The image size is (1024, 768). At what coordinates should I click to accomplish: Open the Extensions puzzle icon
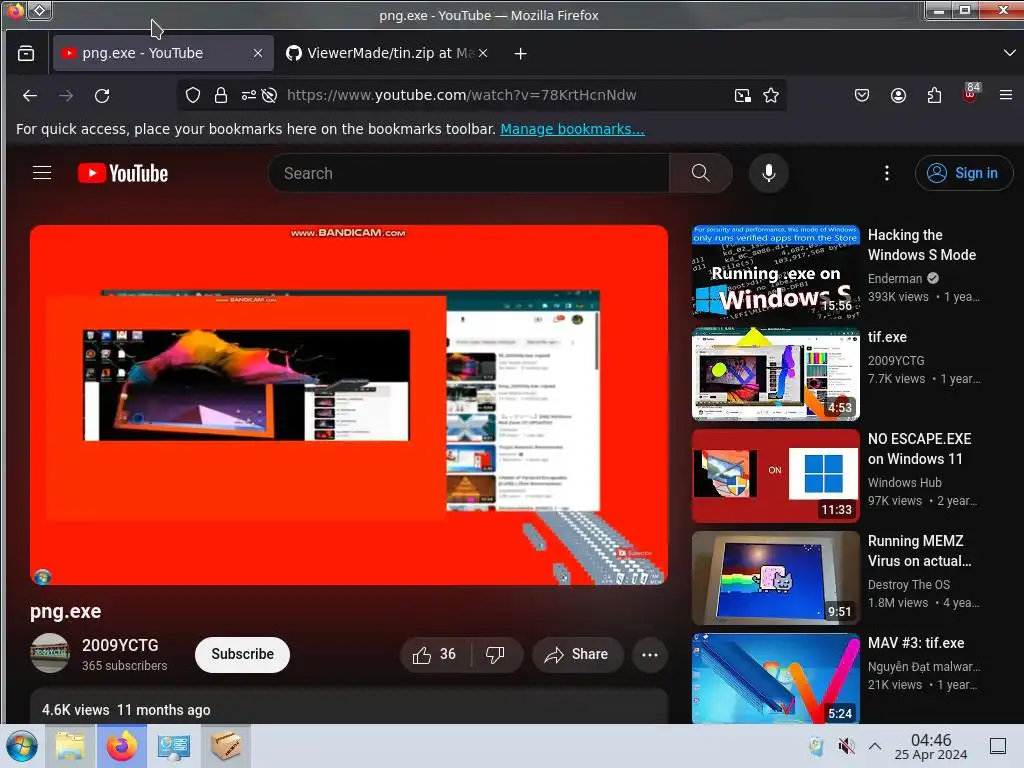[x=935, y=95]
